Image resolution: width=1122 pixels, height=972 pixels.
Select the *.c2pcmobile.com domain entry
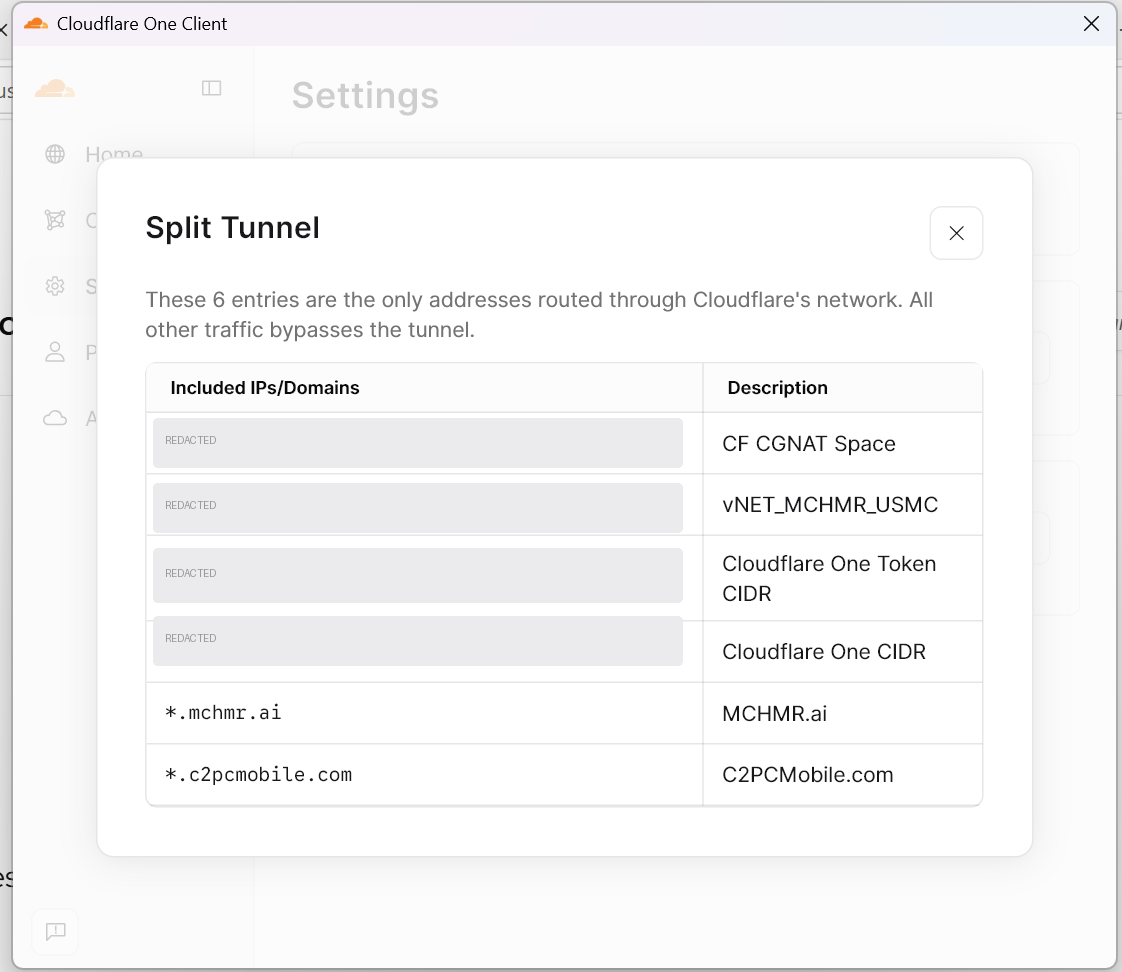258,774
